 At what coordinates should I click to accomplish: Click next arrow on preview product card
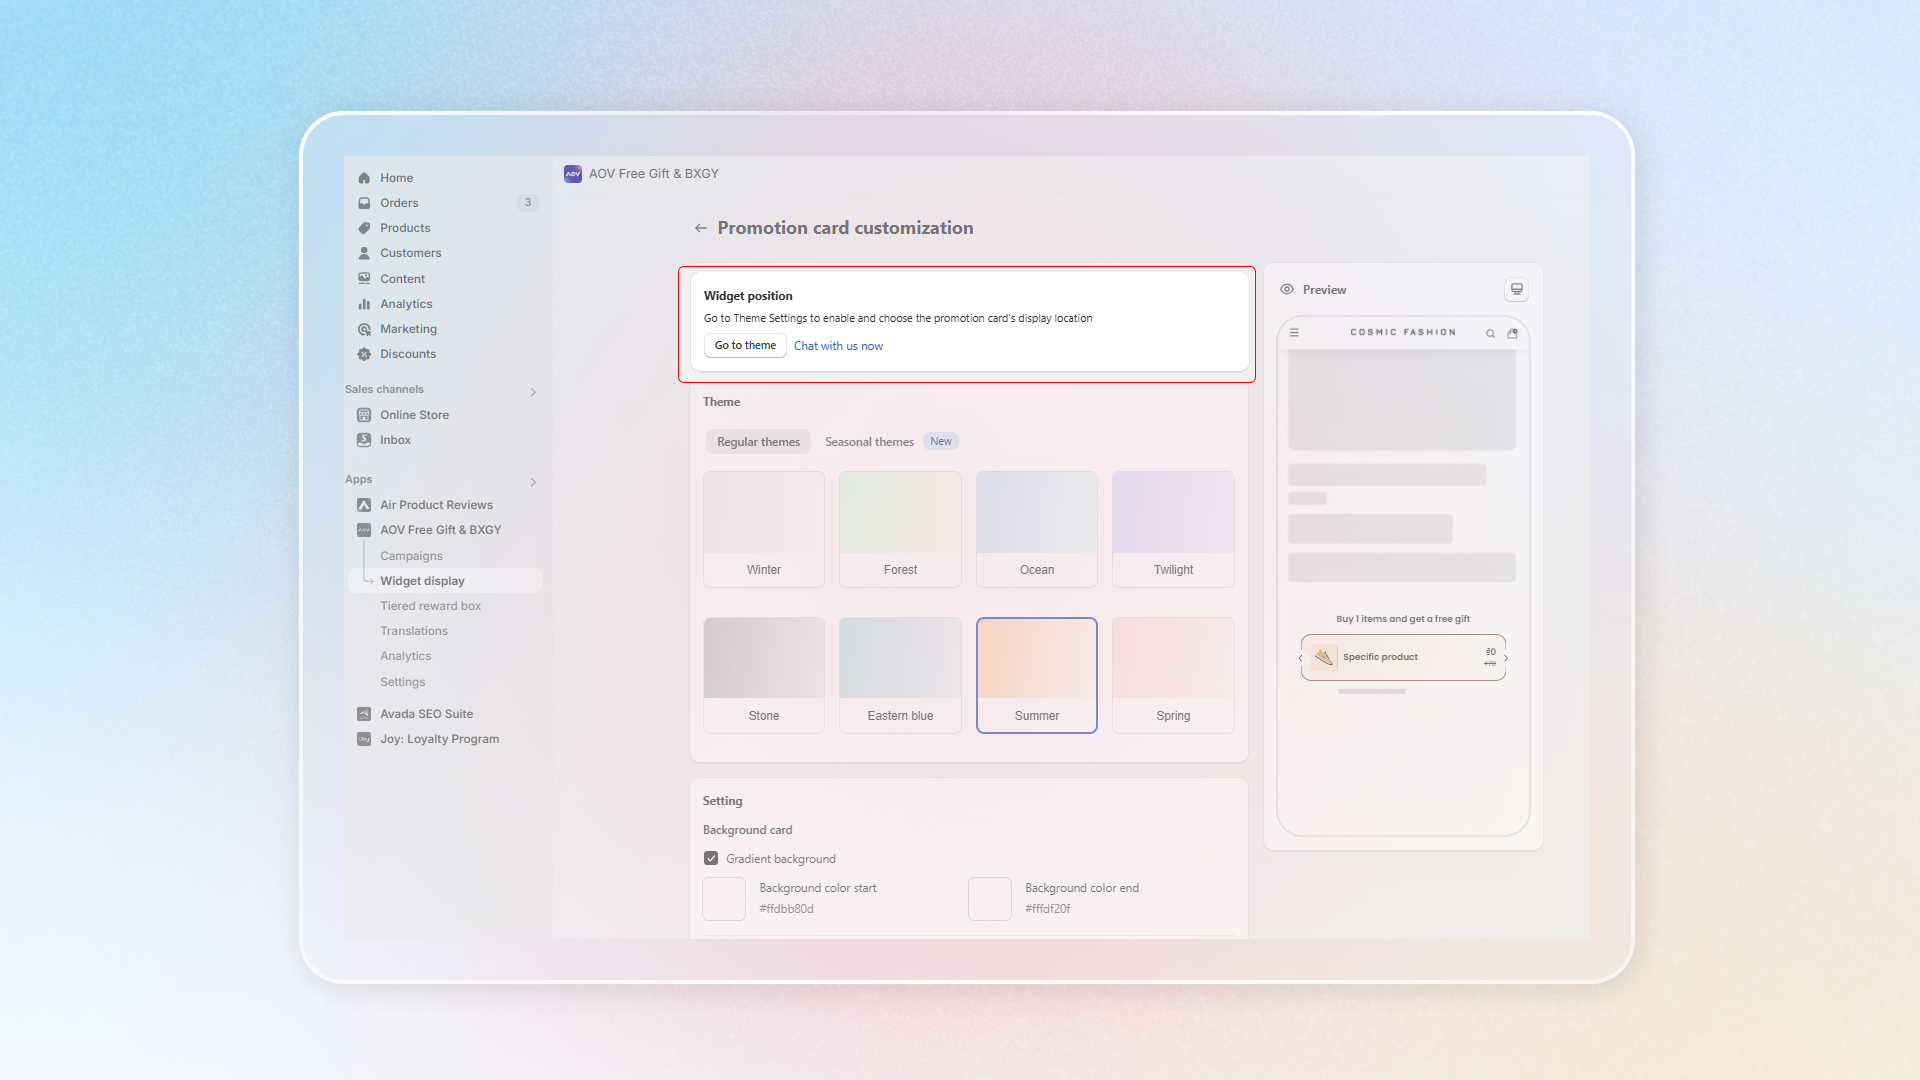click(1506, 658)
